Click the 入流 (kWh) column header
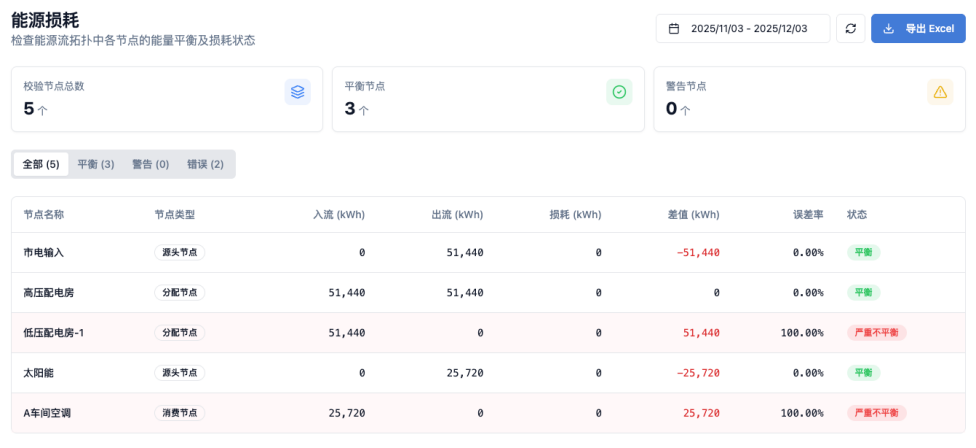The height and width of the screenshot is (448, 976). coord(339,215)
